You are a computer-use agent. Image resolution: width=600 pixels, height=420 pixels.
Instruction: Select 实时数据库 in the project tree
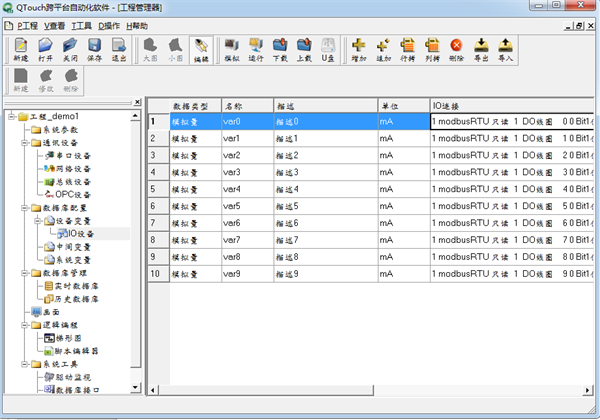click(x=76, y=286)
